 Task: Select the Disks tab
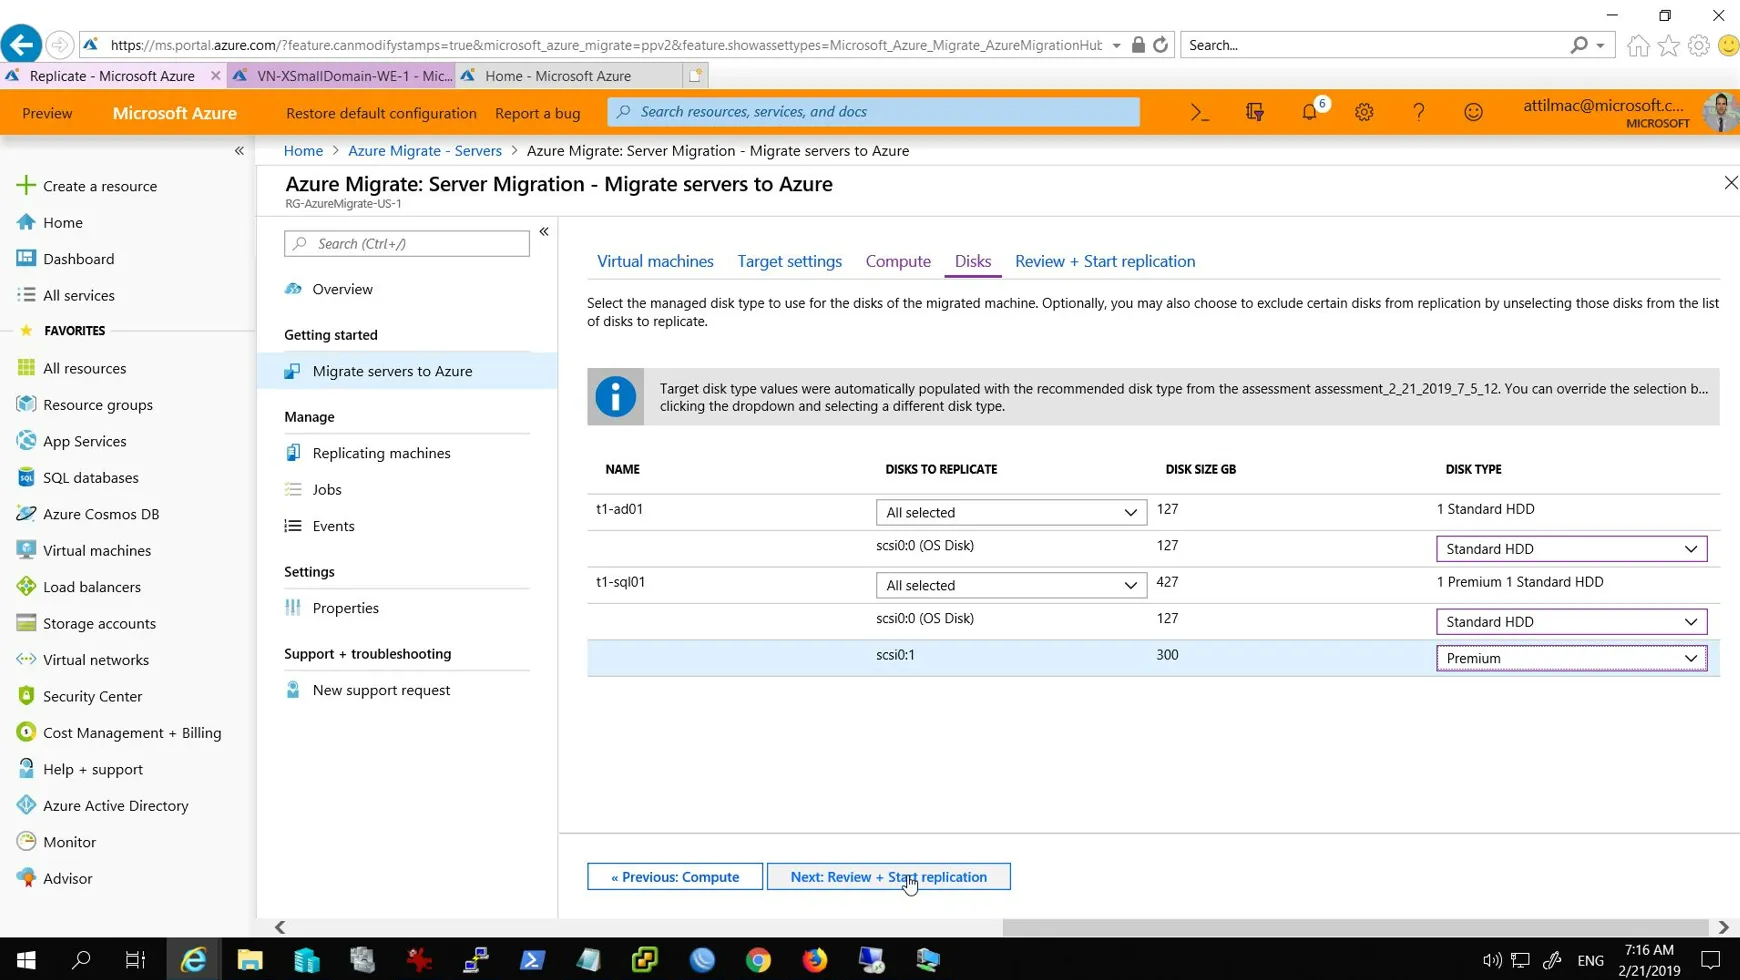tap(972, 261)
